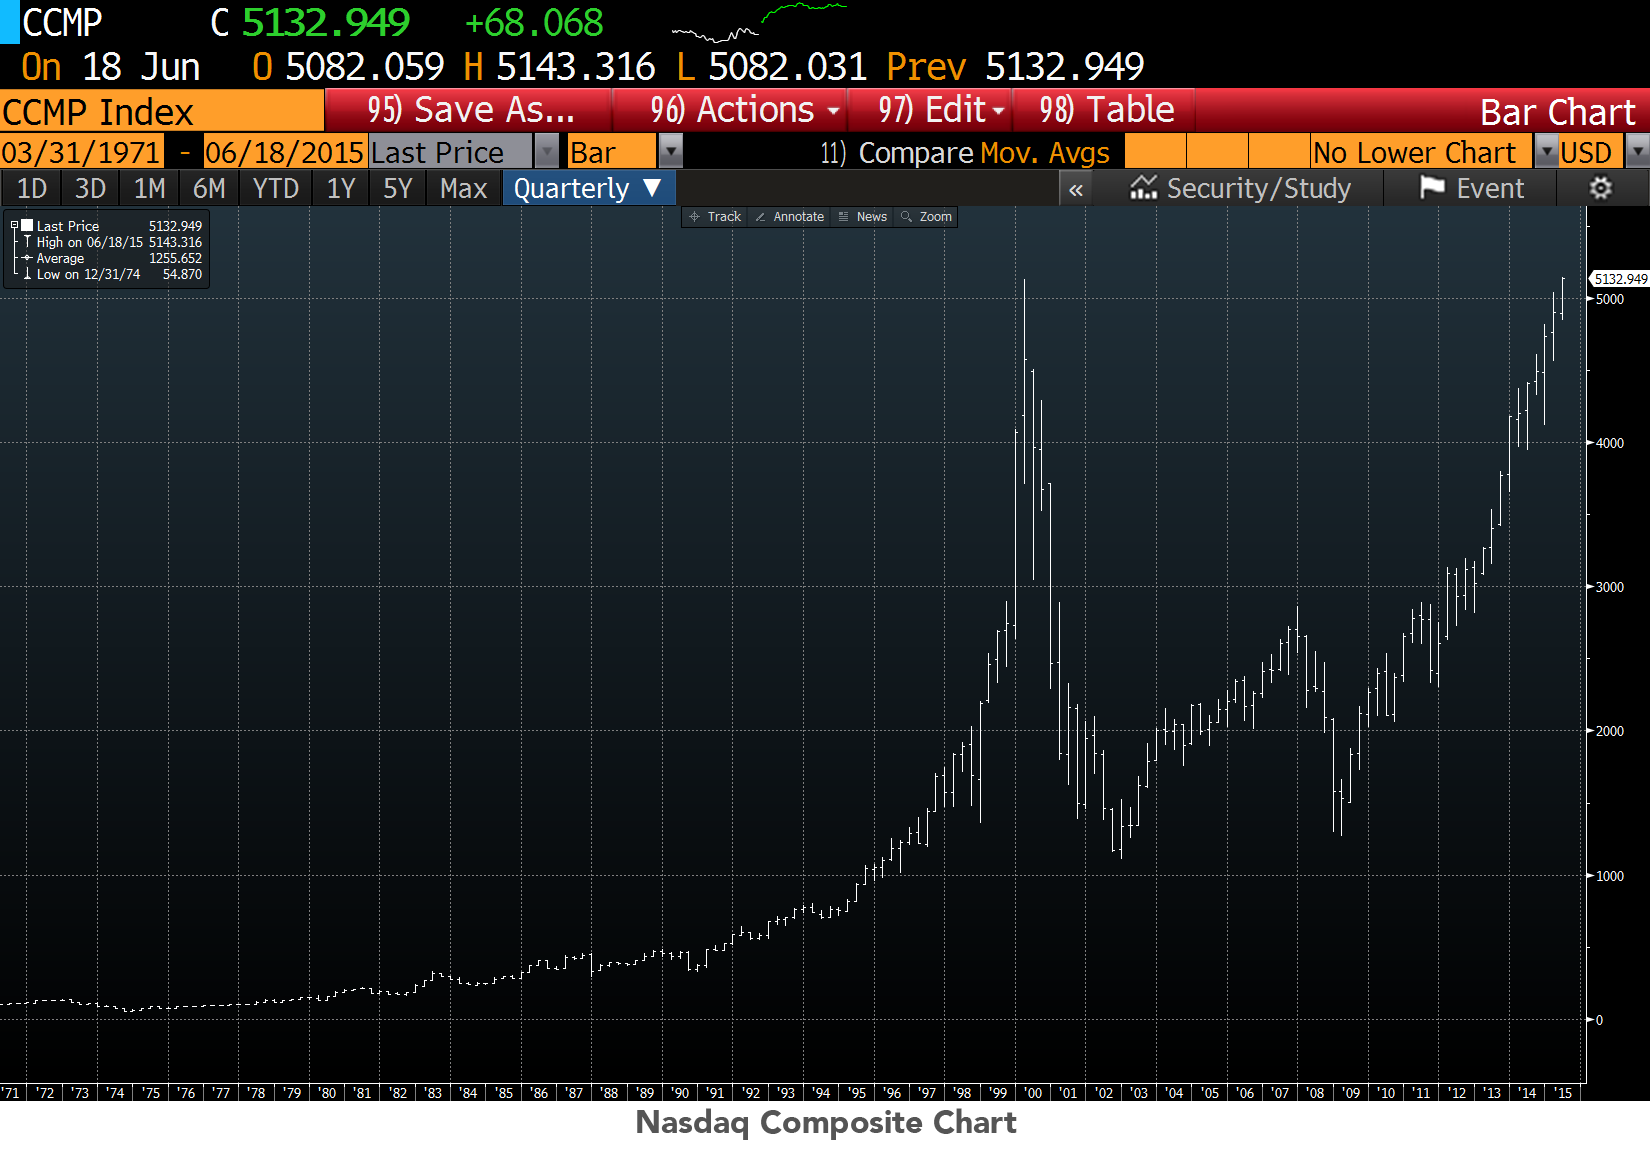Screen dimensions: 1650x1151
Task: Select the 6M range tab
Action: point(209,188)
